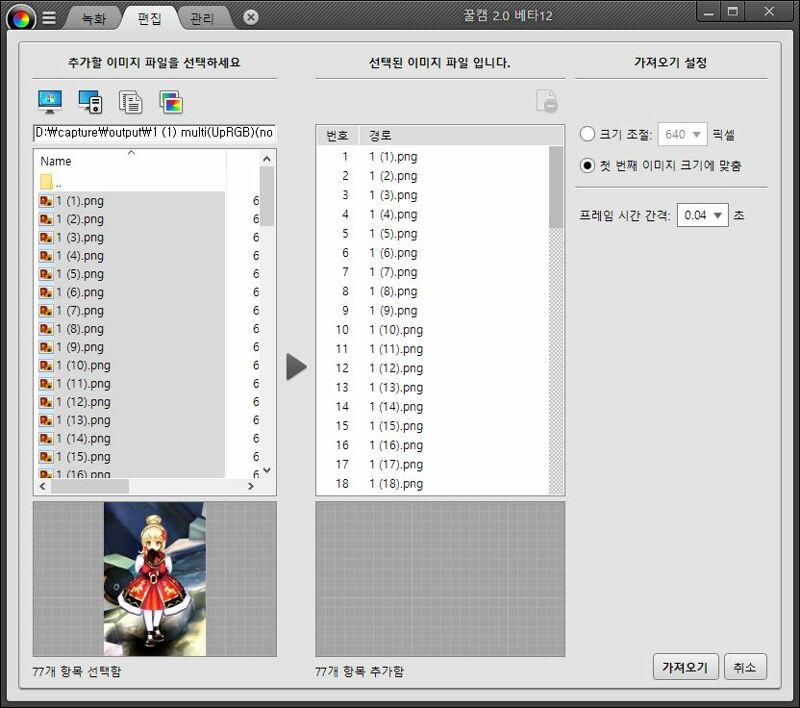Click the icon of 1 (14).png
The height and width of the screenshot is (708, 800).
46,439
